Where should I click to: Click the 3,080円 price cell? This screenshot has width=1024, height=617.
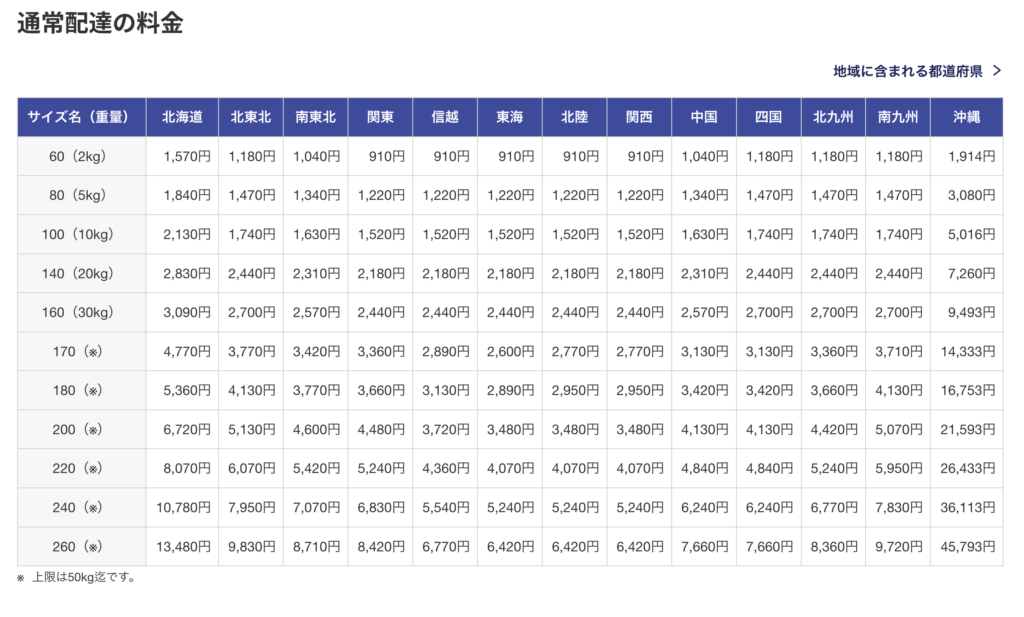[967, 195]
